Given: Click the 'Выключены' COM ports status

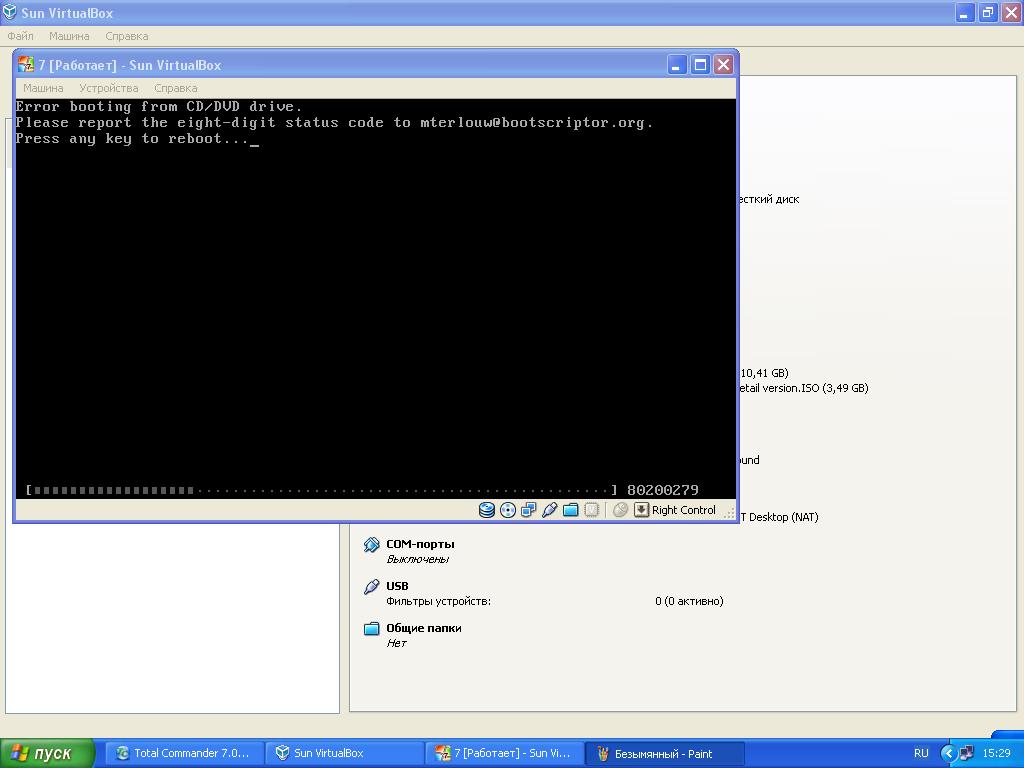Looking at the screenshot, I should click(x=417, y=559).
